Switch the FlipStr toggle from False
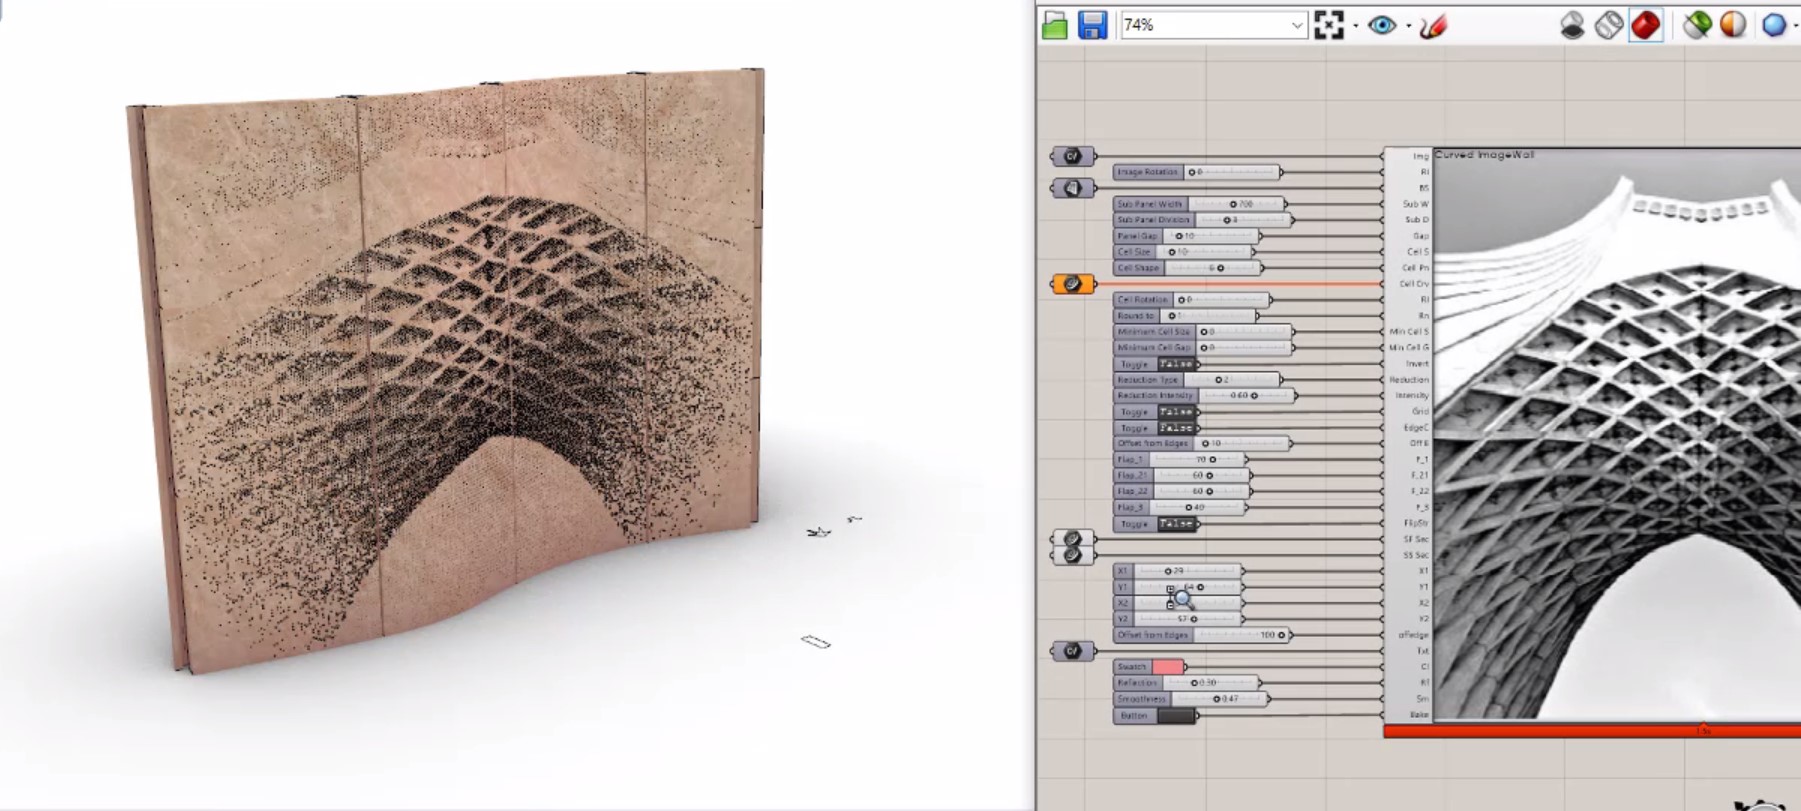 tap(1176, 524)
